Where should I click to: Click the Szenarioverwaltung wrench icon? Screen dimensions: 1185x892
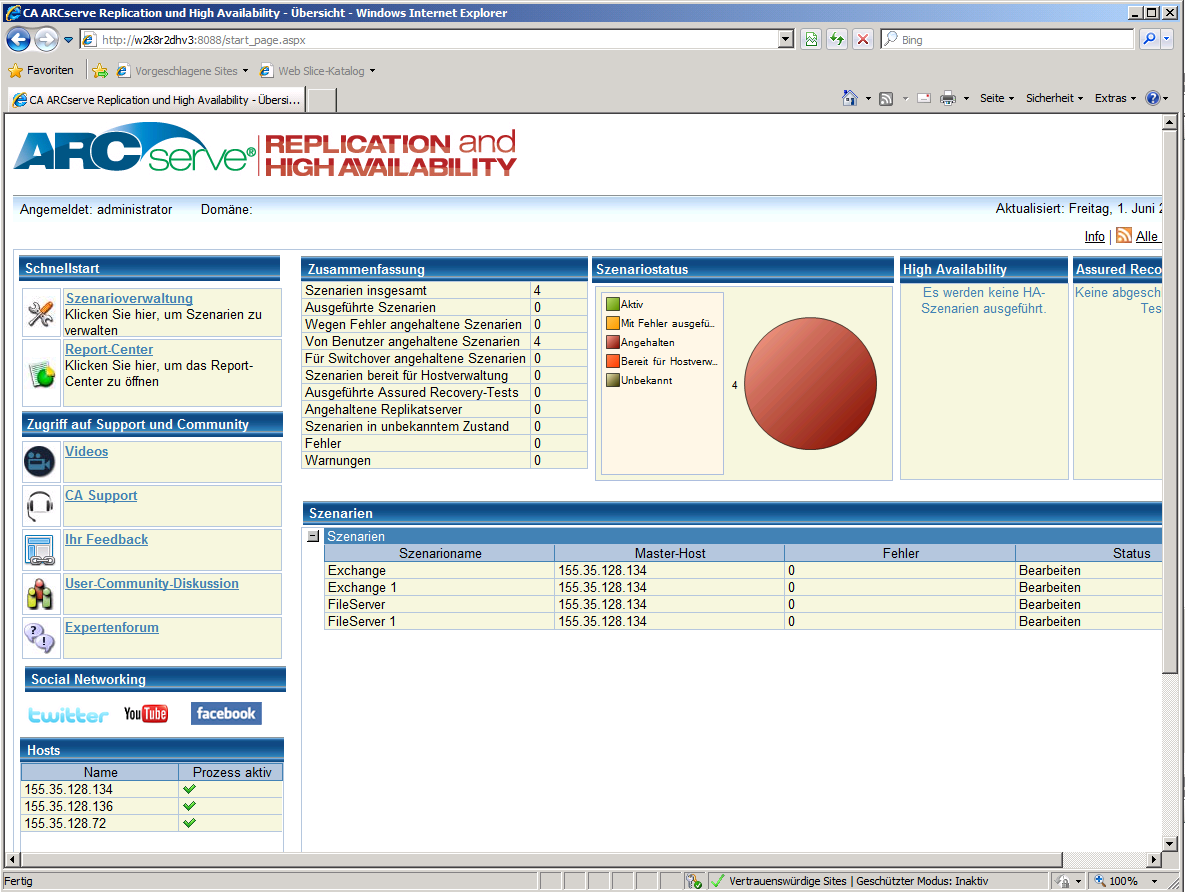pos(40,313)
